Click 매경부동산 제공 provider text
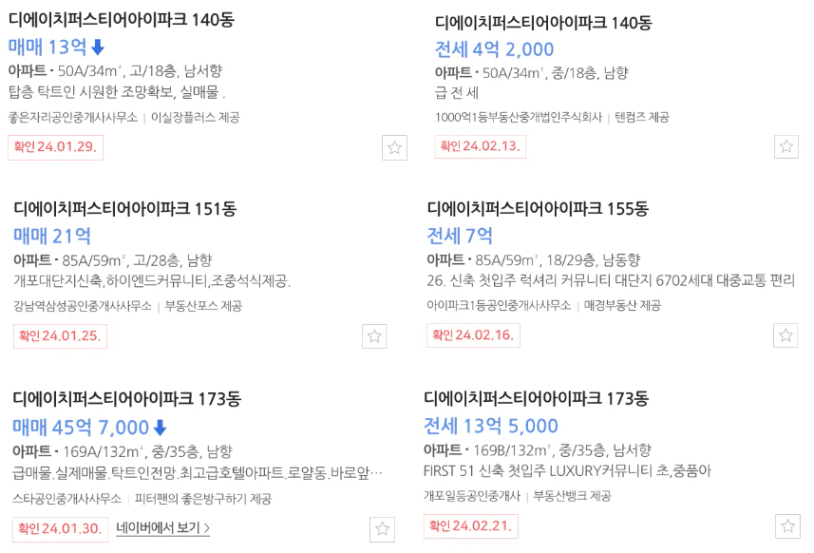Viewport: 814px width, 553px height. point(622,305)
